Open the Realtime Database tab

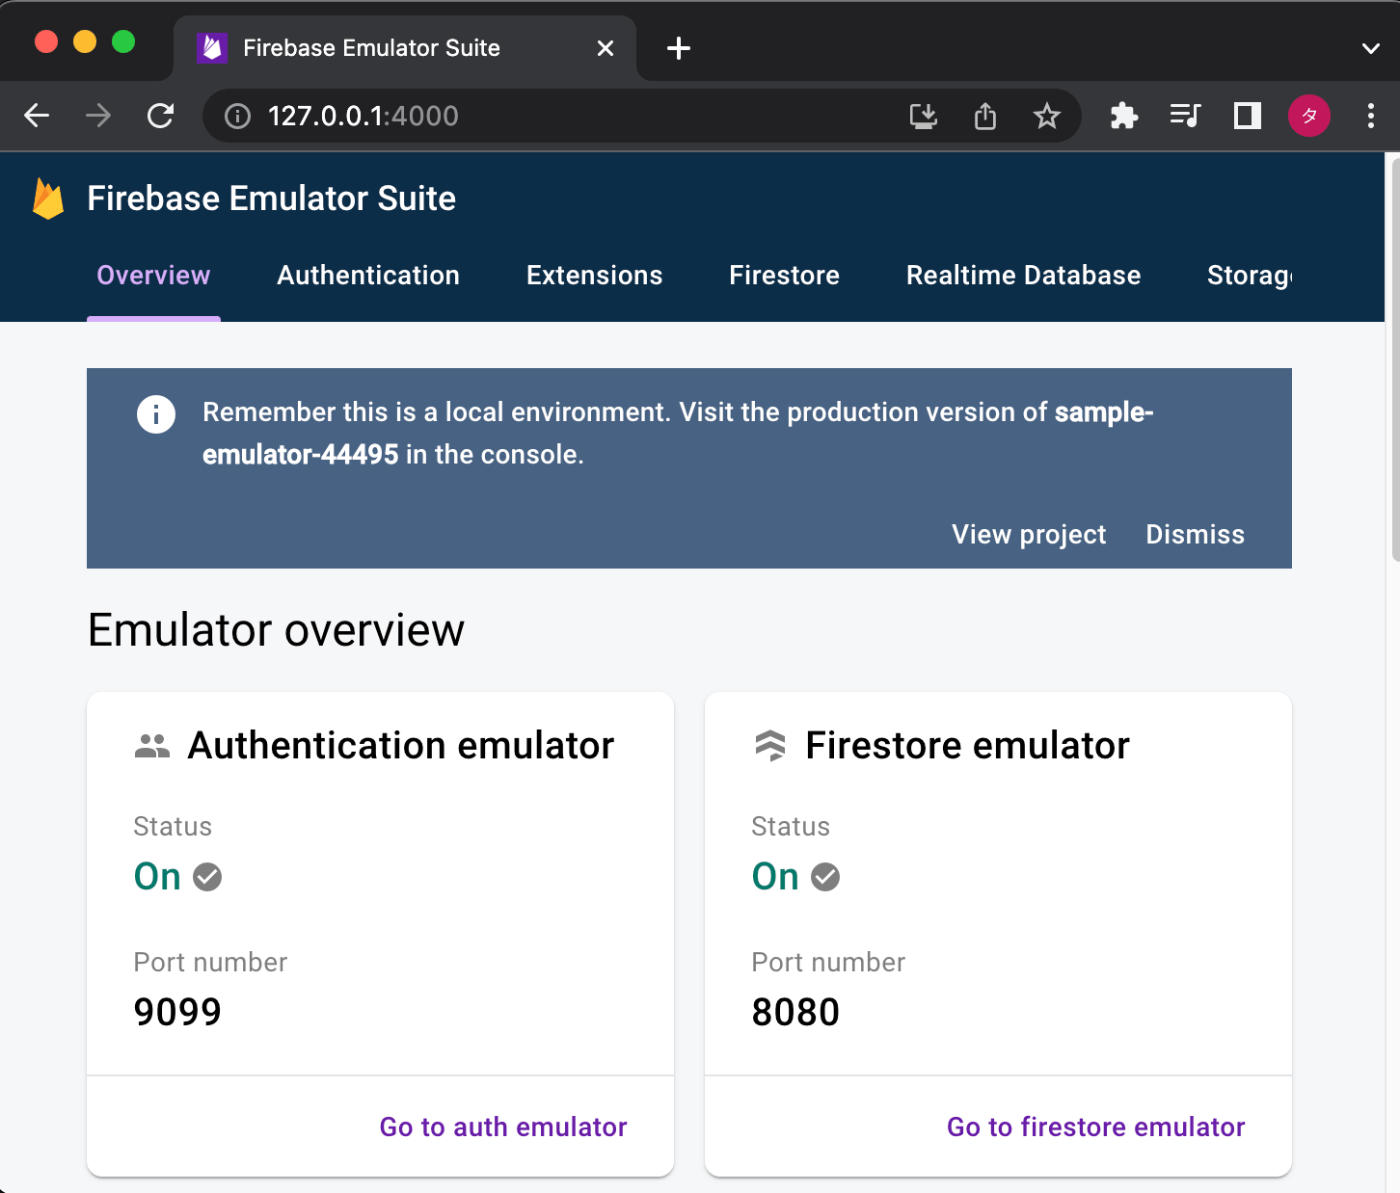(1024, 276)
